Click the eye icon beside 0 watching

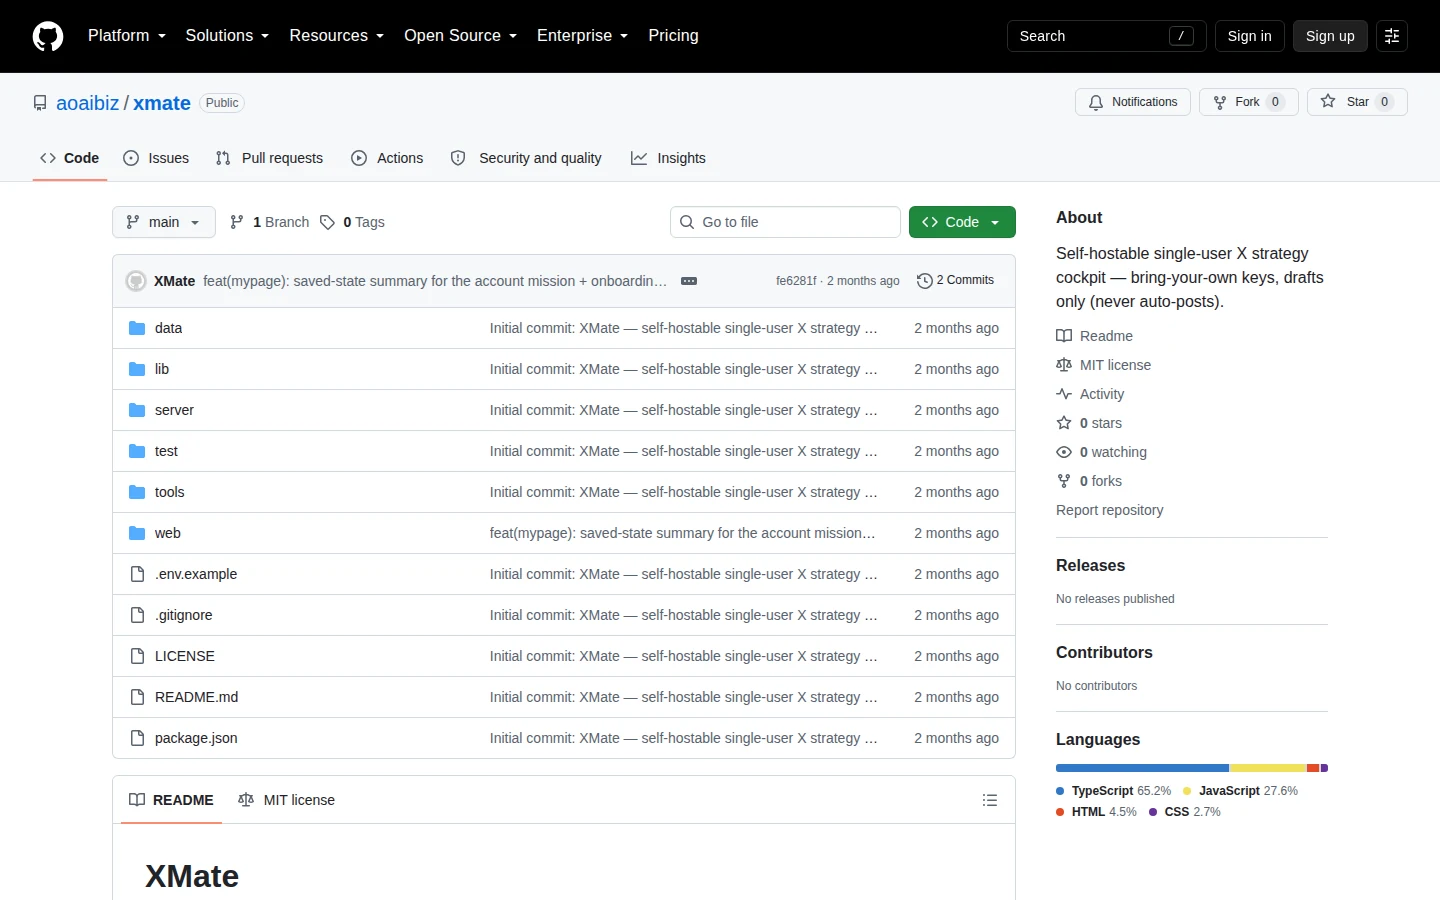1064,452
